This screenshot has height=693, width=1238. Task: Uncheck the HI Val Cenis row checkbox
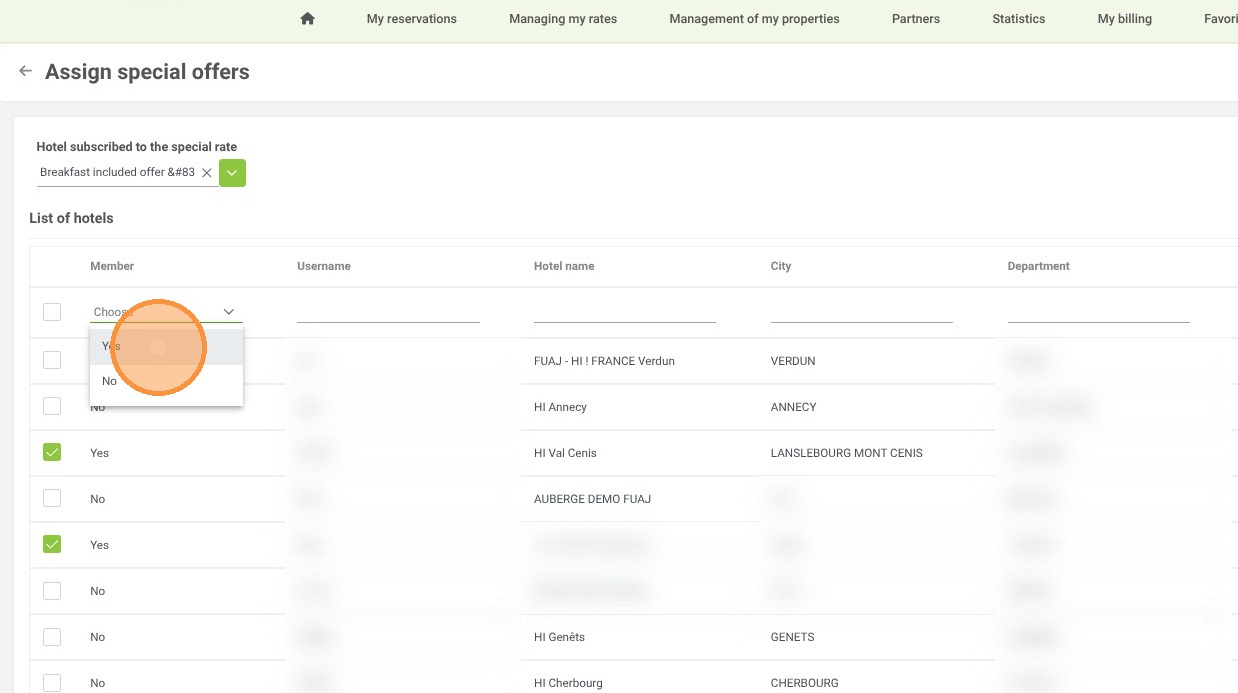point(52,452)
